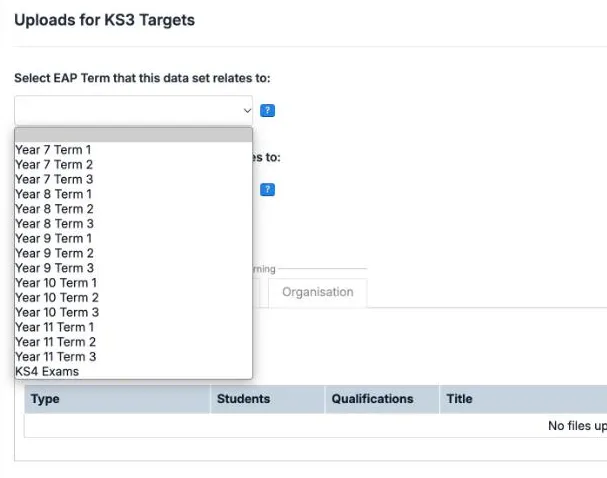
Task: Click the Uploads for KS3 Targets heading
Action: point(105,20)
